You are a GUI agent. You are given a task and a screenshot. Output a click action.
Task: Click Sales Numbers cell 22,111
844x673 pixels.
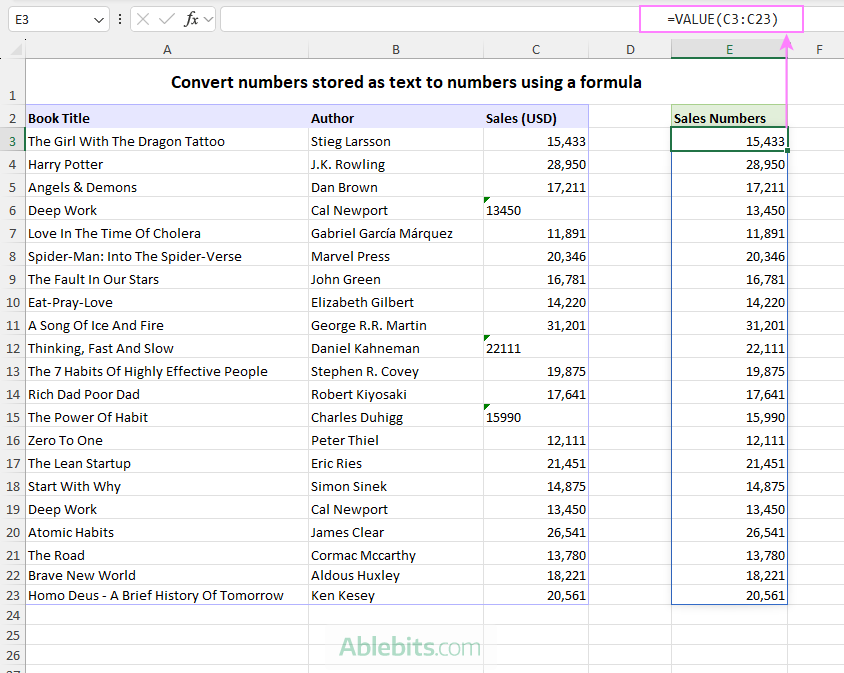pos(729,348)
